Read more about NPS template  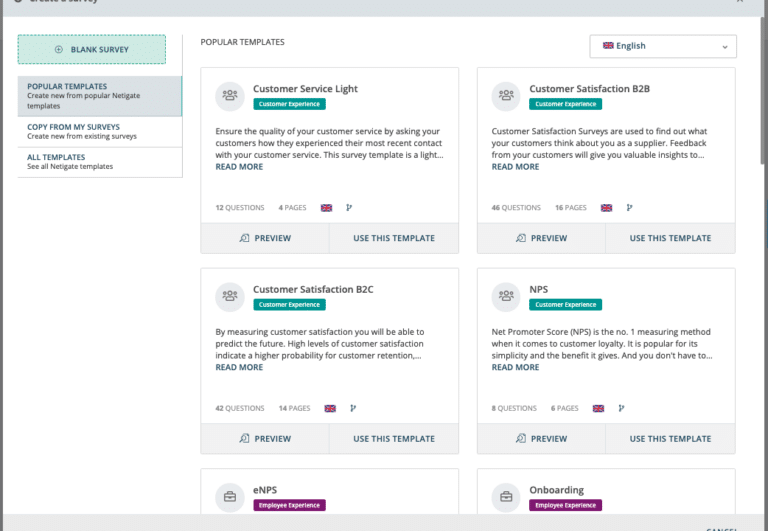tap(515, 367)
